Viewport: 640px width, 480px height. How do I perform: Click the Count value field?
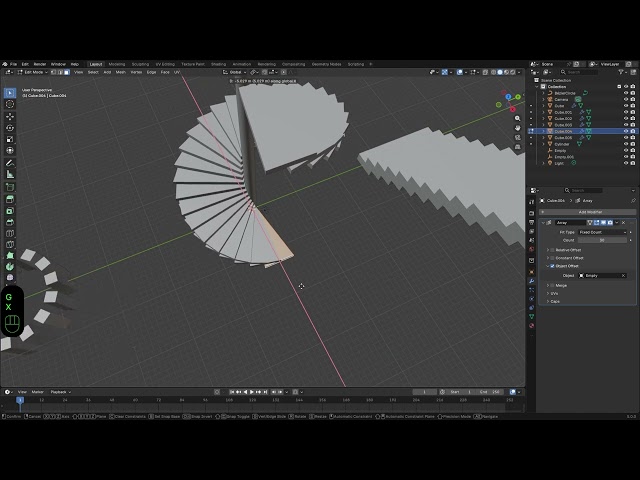click(602, 240)
